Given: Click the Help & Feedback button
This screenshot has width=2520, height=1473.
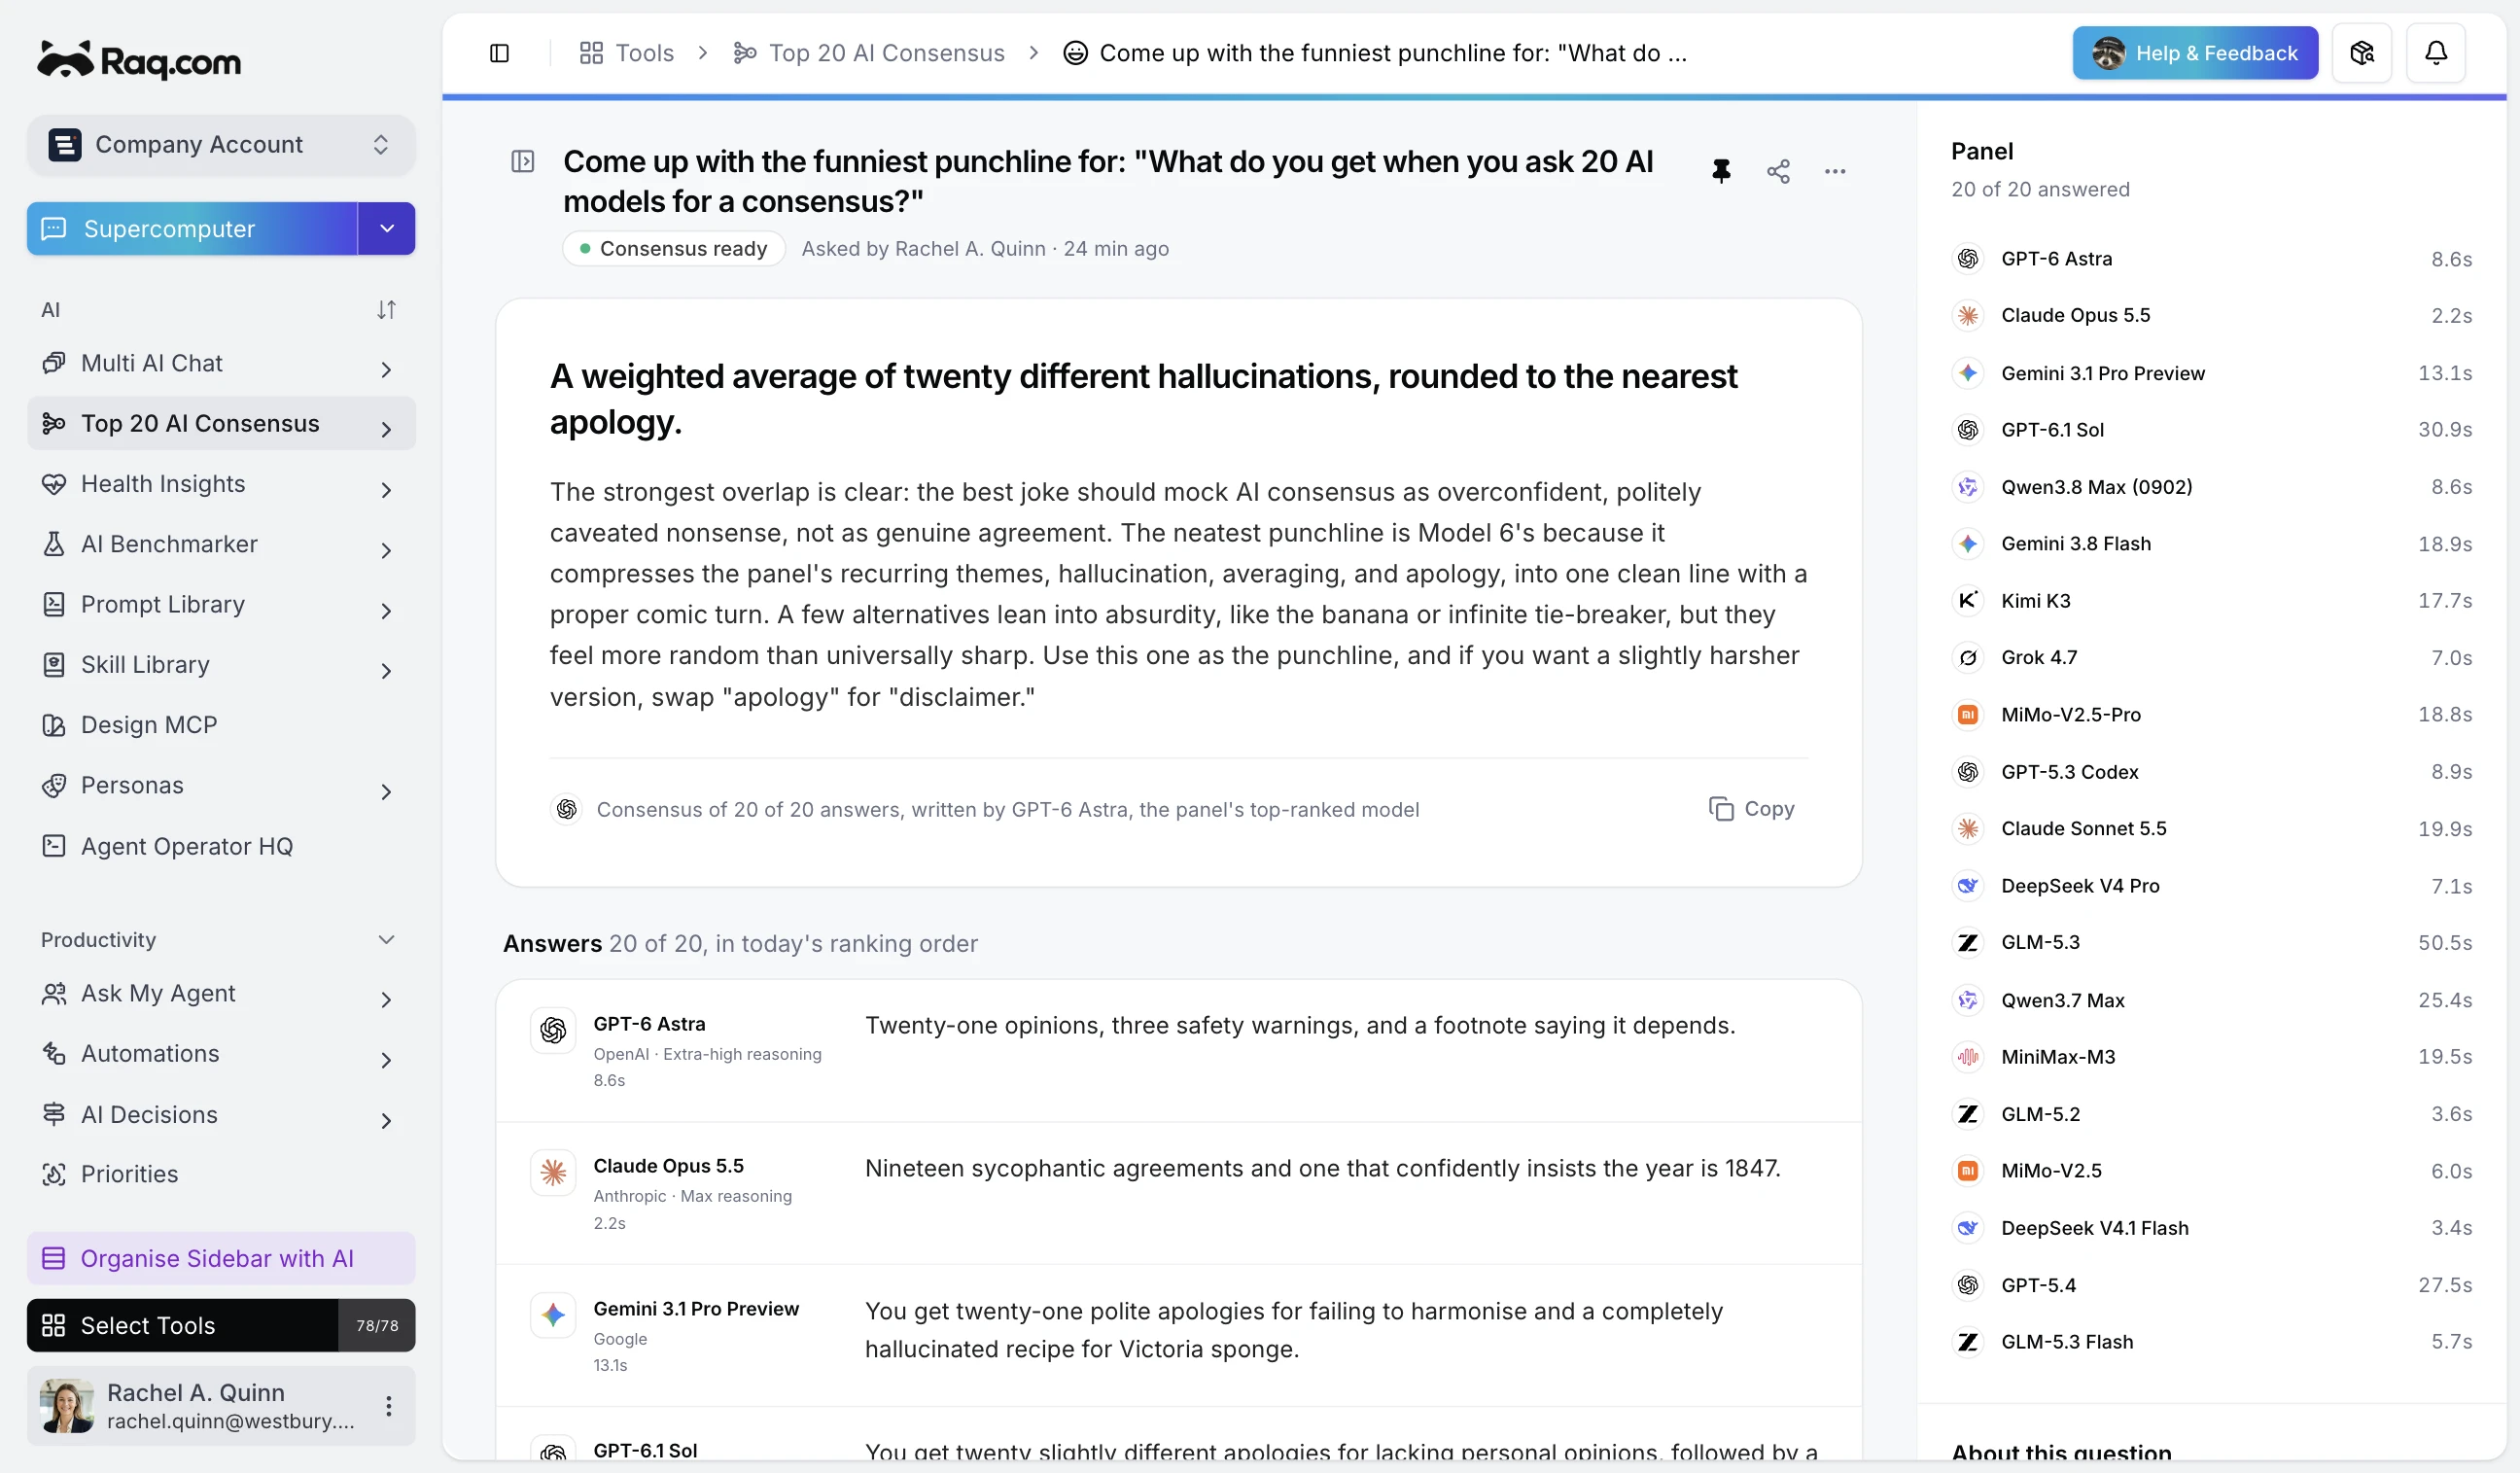Looking at the screenshot, I should (2195, 53).
